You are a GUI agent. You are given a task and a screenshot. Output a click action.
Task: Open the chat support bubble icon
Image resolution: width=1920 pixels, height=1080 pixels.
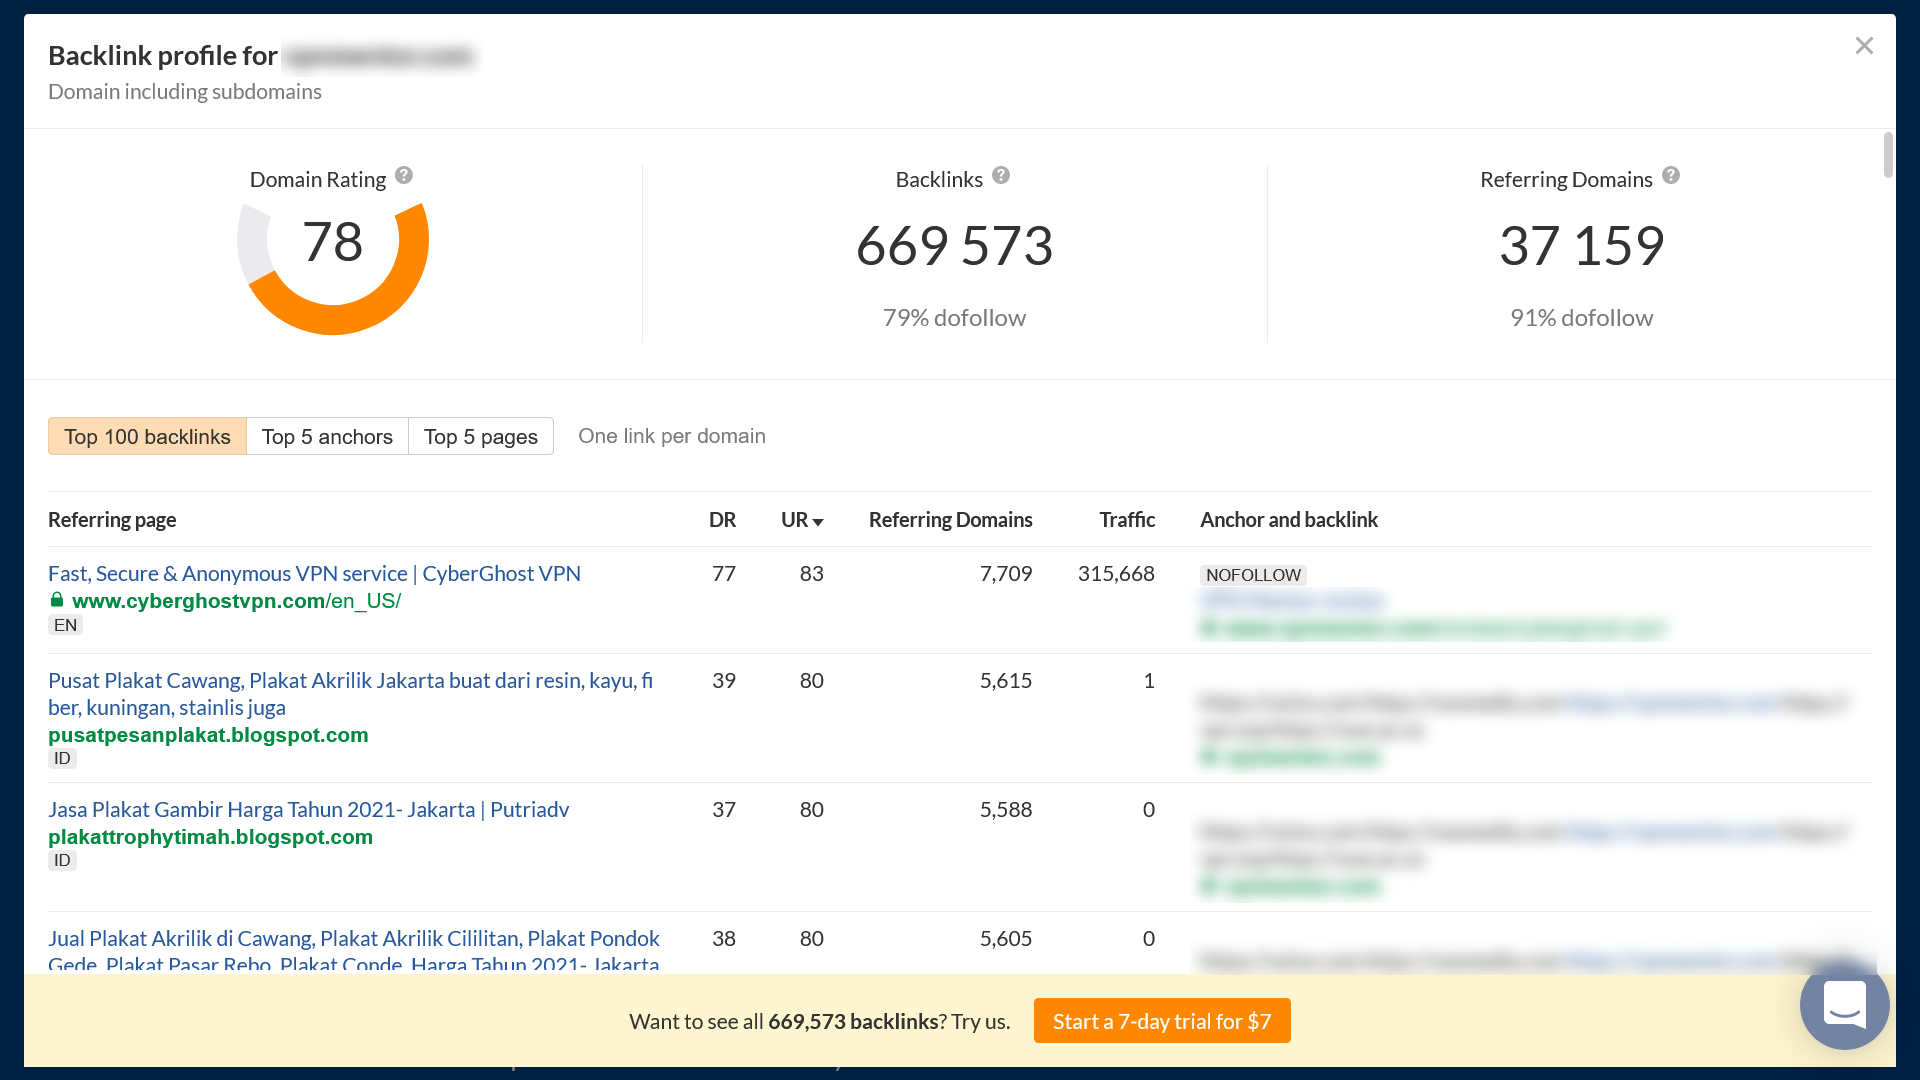[x=1844, y=1005]
